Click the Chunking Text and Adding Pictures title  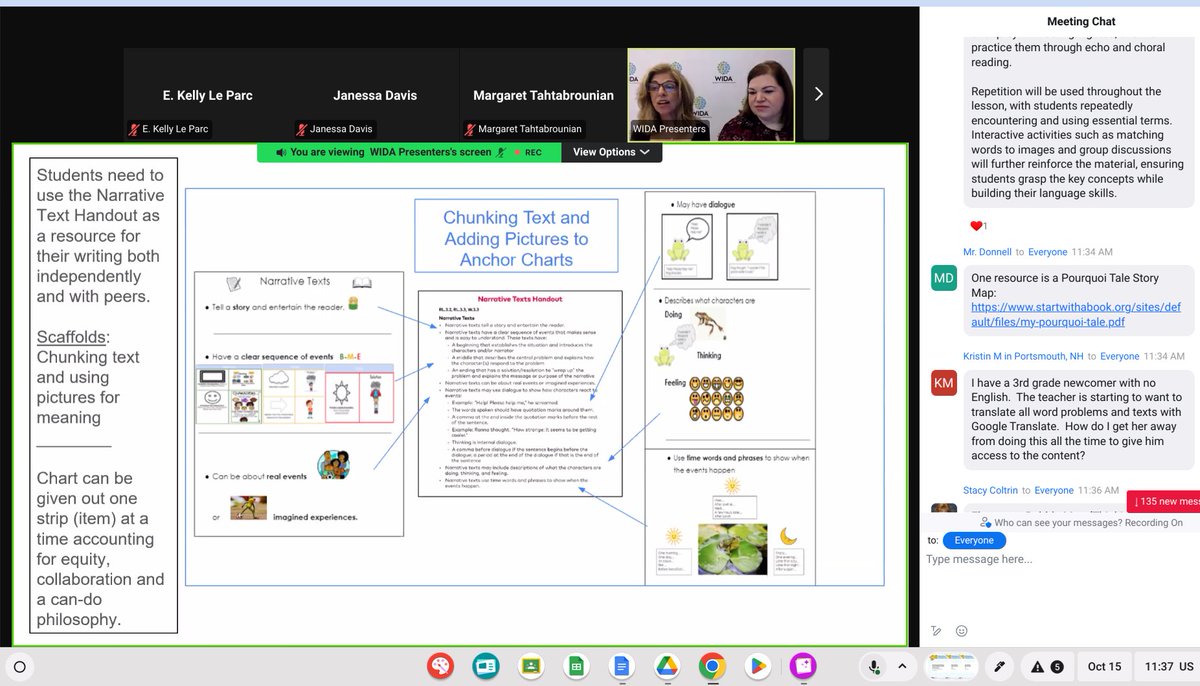point(516,238)
